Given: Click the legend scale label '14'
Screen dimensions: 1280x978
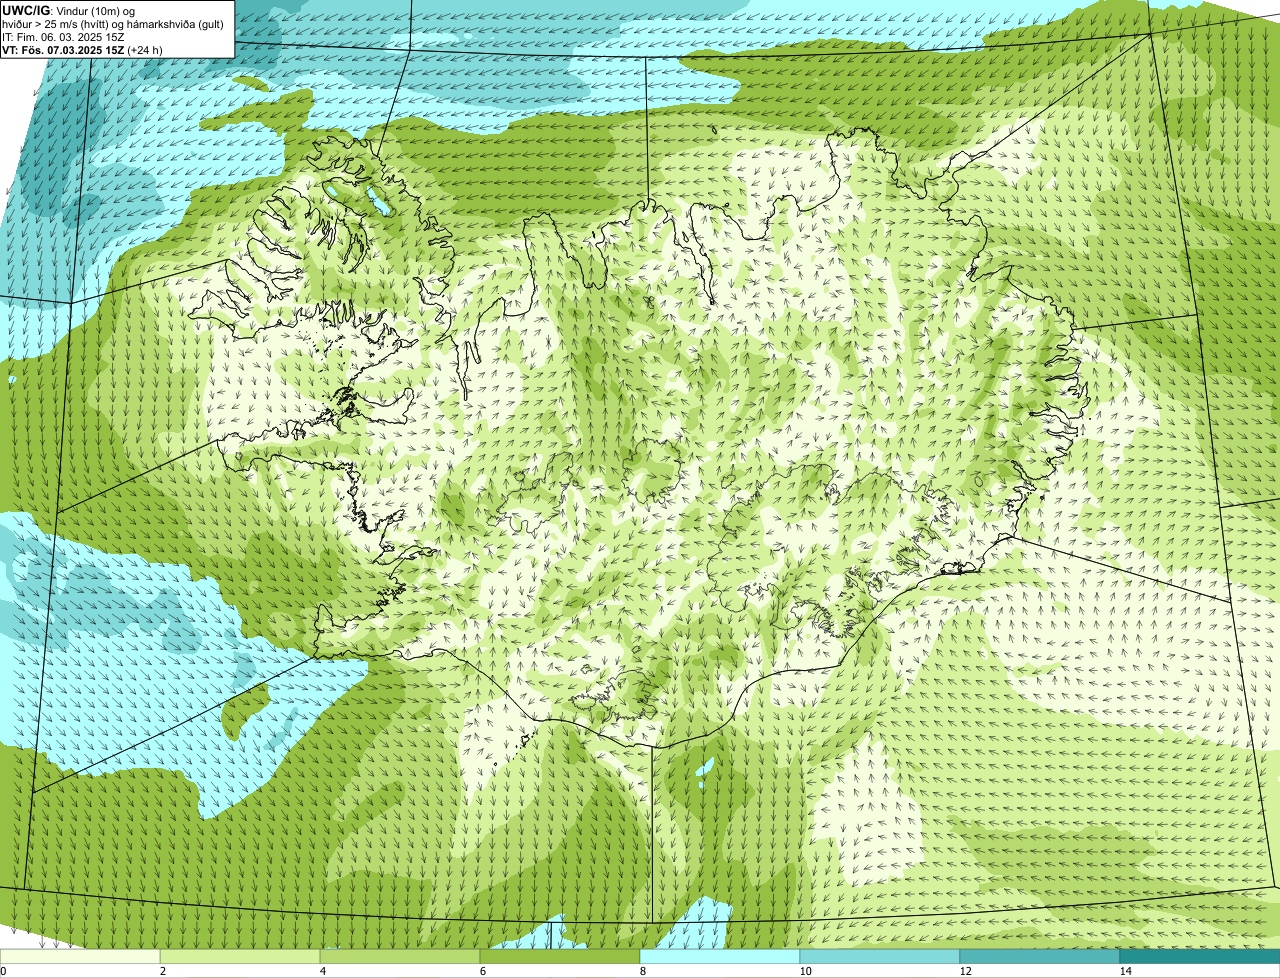Looking at the screenshot, I should point(1125,971).
